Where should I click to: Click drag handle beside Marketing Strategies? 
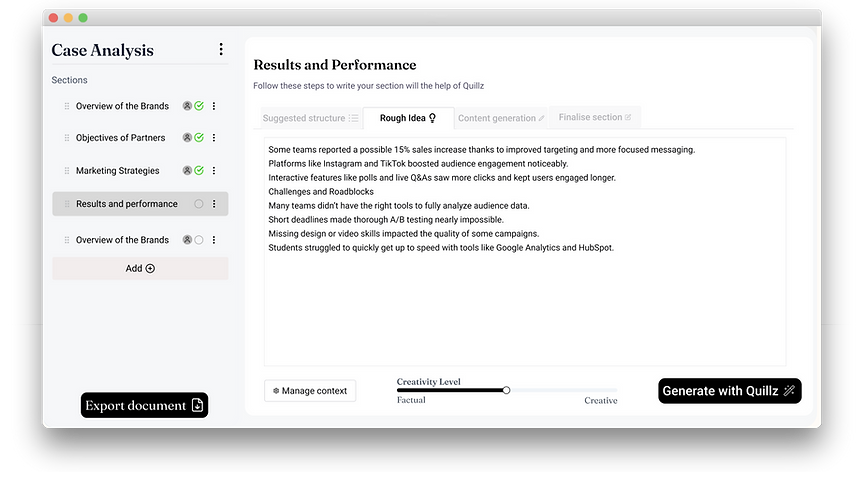coord(67,171)
